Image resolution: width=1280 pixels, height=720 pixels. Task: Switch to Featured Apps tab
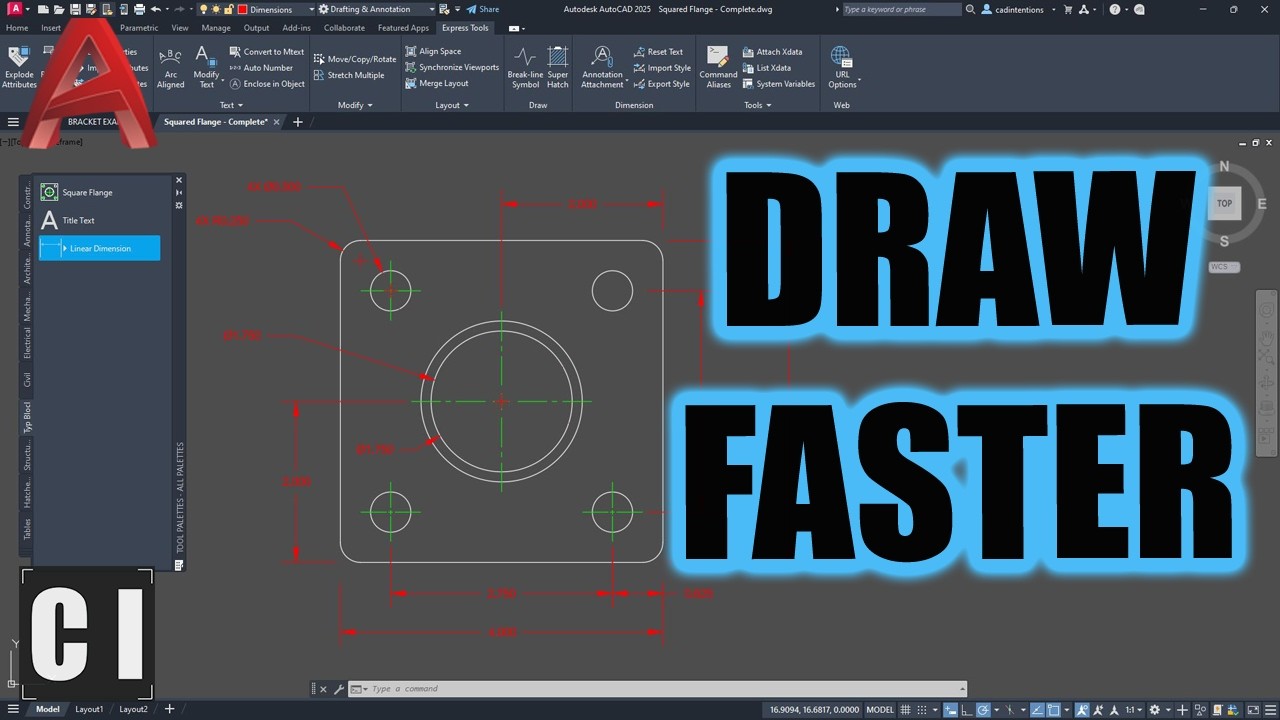coord(403,28)
